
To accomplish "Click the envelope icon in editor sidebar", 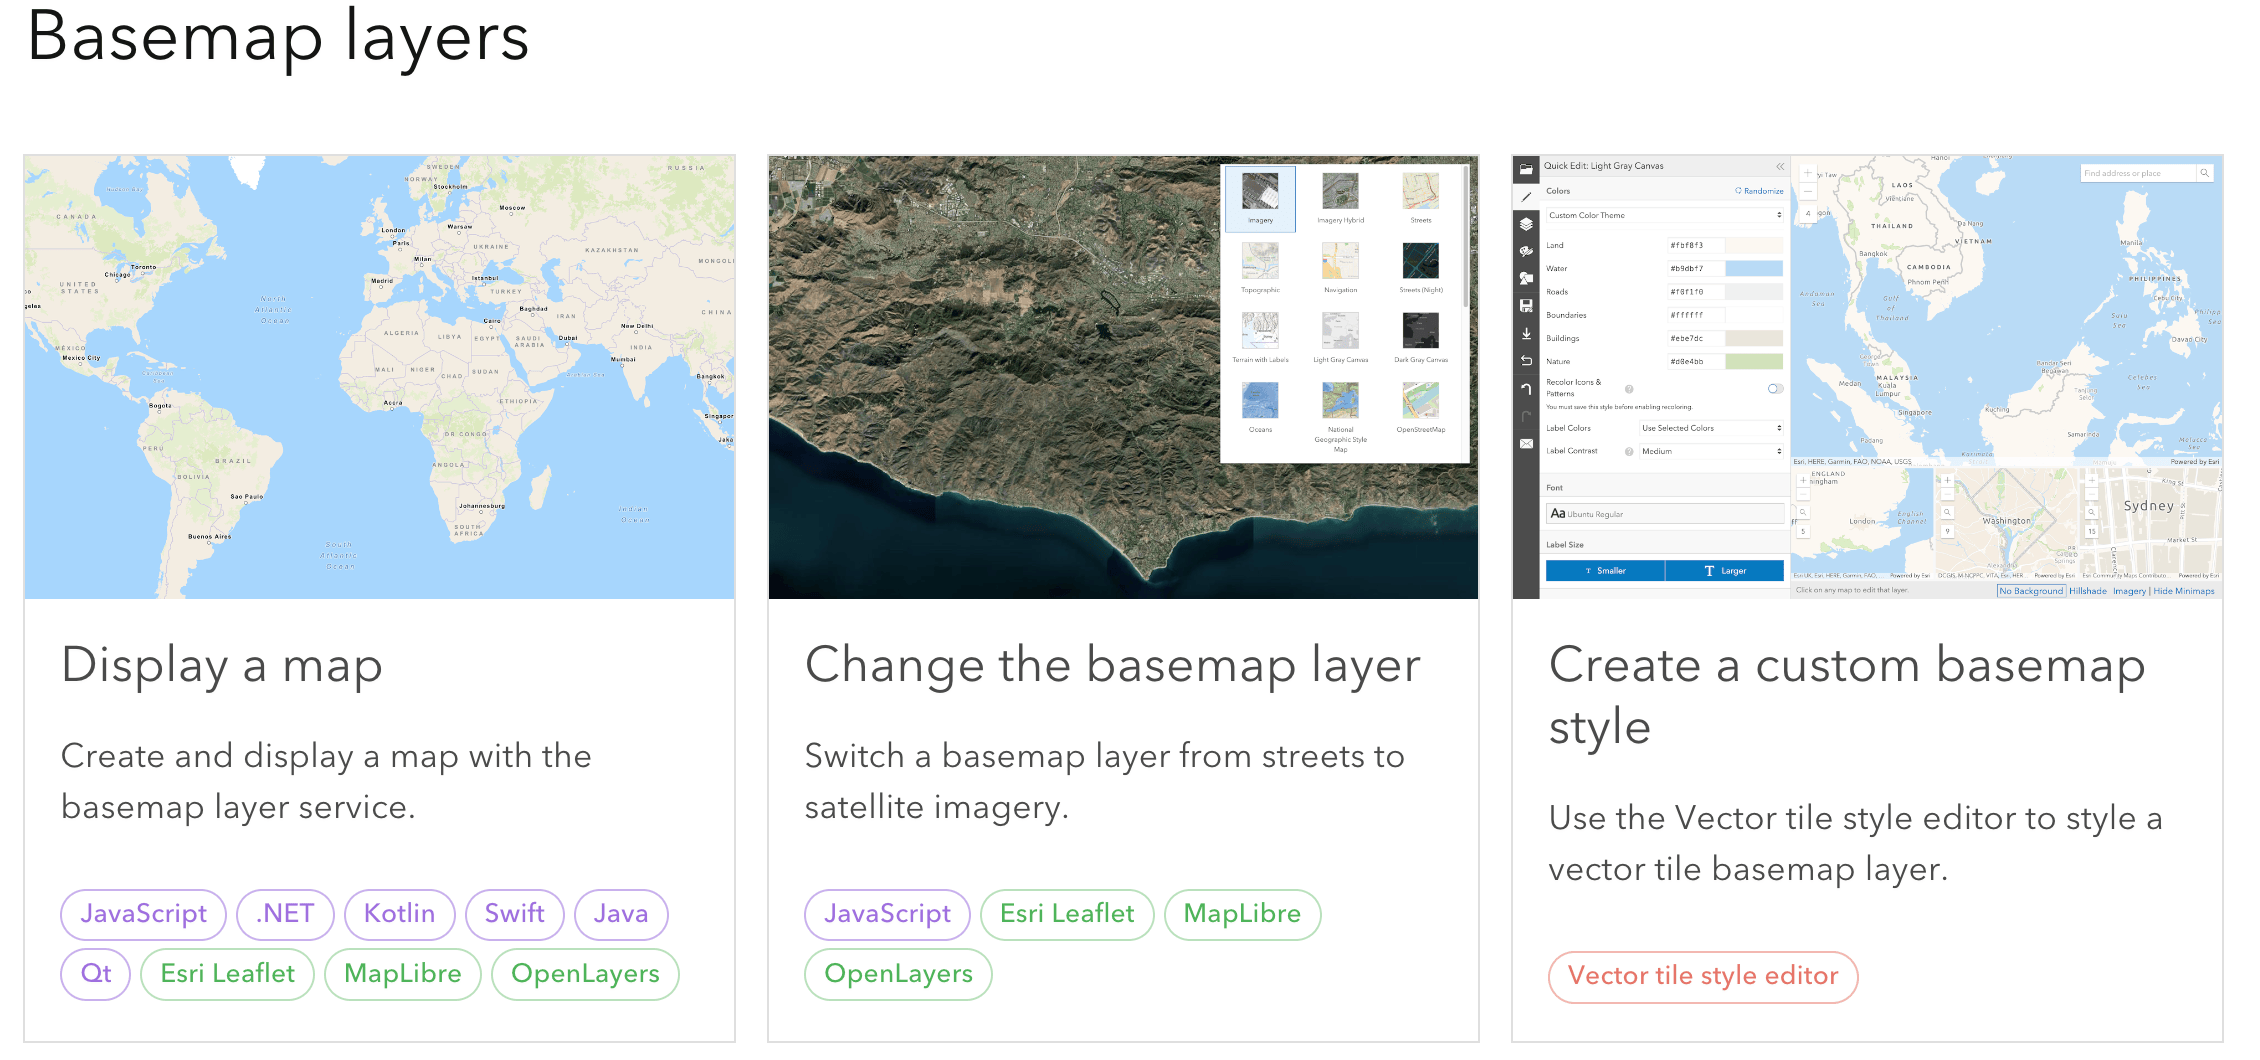I will coord(1526,444).
